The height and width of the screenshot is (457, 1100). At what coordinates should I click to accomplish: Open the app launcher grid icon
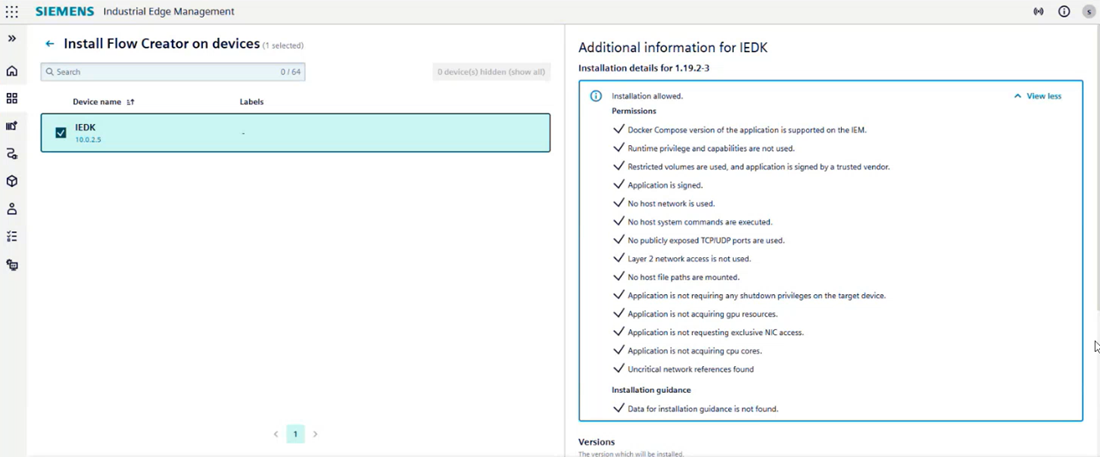pos(12,12)
